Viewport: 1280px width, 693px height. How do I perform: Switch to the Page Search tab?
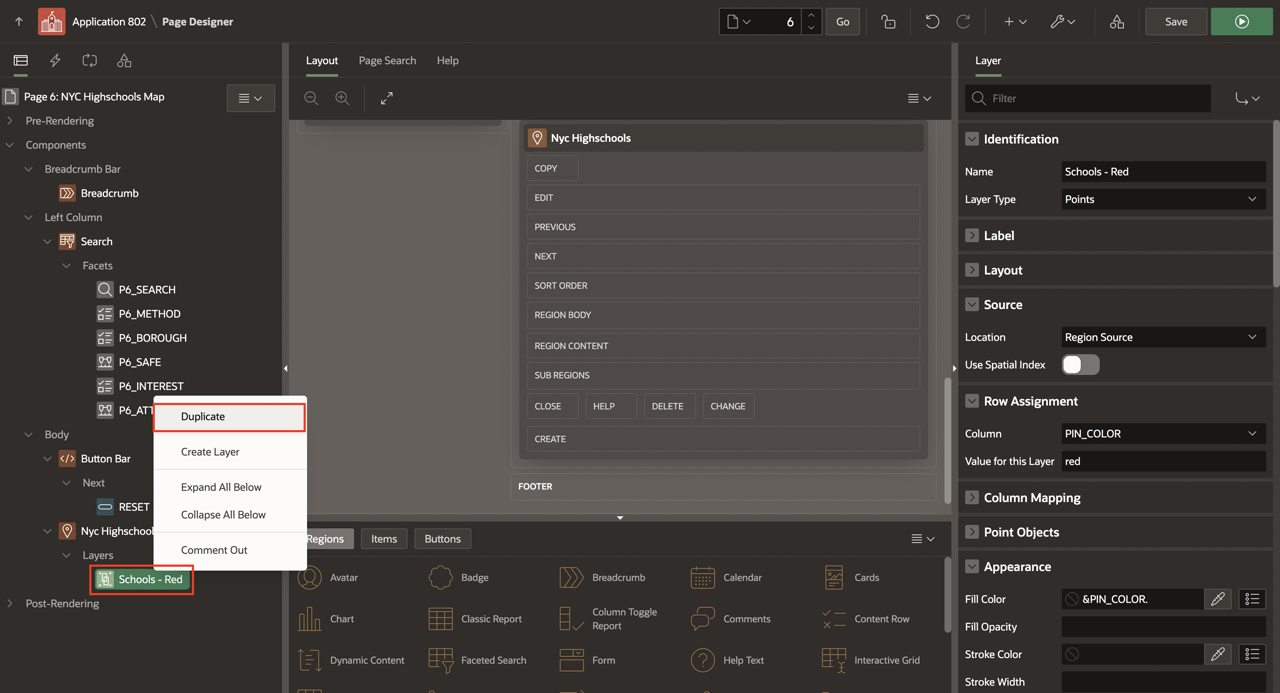pyautogui.click(x=387, y=61)
